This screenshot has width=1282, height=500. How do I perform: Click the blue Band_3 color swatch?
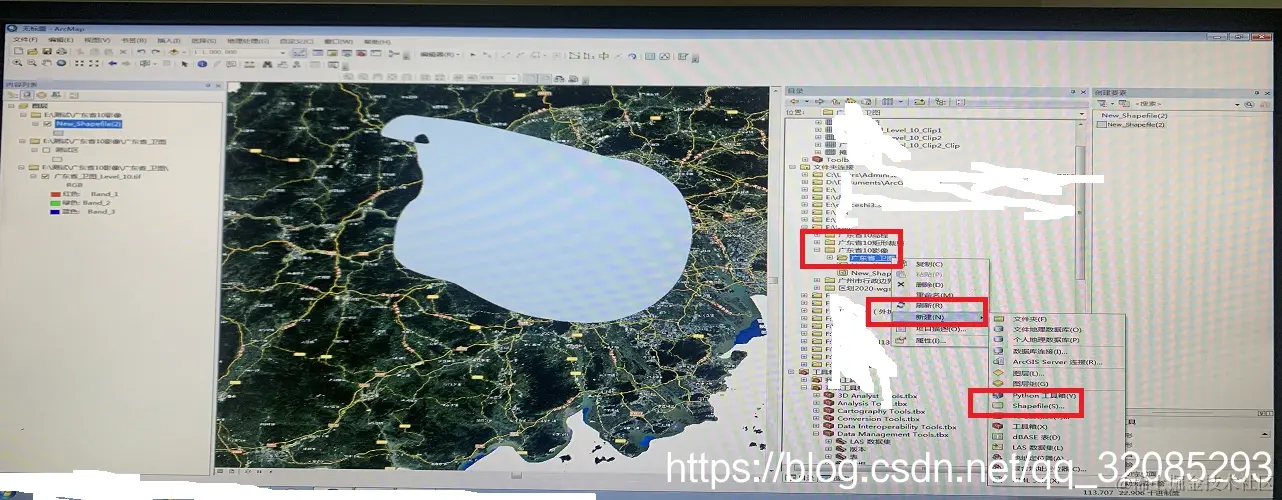pyautogui.click(x=55, y=212)
